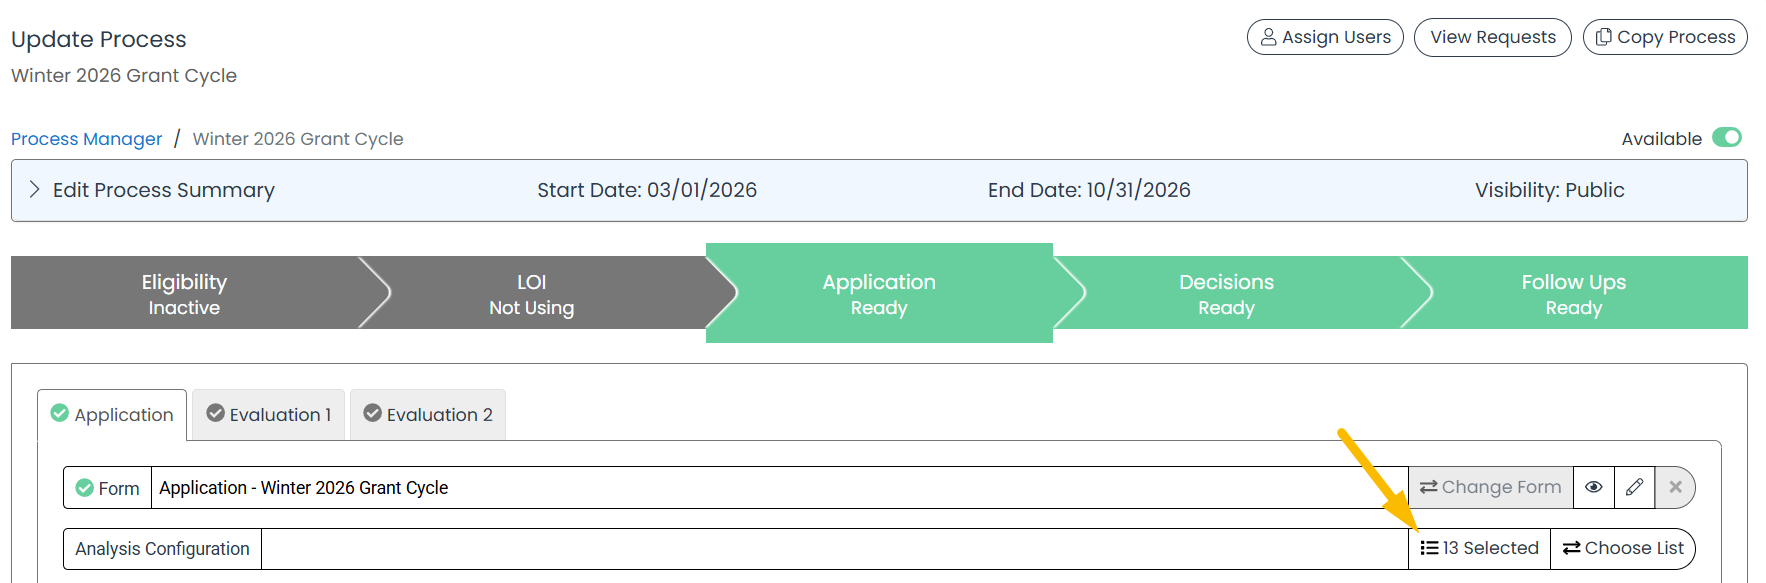Go to the Follow Ups Ready stage
The height and width of the screenshot is (583, 1766).
pos(1574,293)
